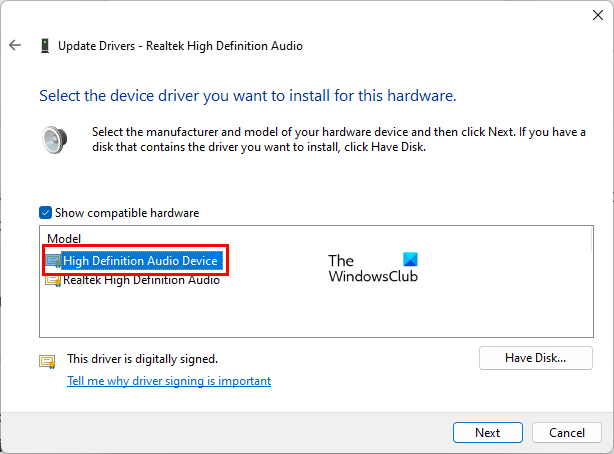Open the driver signing importance link
Screen dimensions: 614x454
pyautogui.click(x=168, y=381)
